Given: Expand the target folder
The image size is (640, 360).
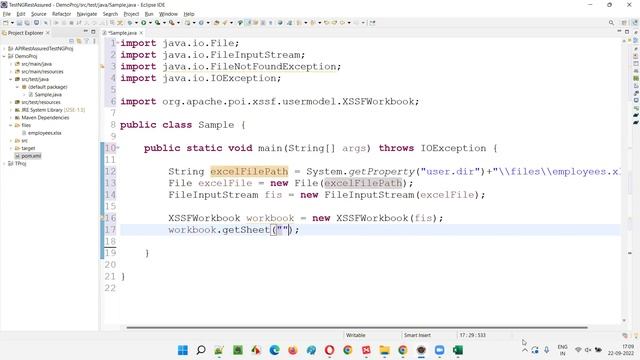Looking at the screenshot, I should (x=11, y=148).
